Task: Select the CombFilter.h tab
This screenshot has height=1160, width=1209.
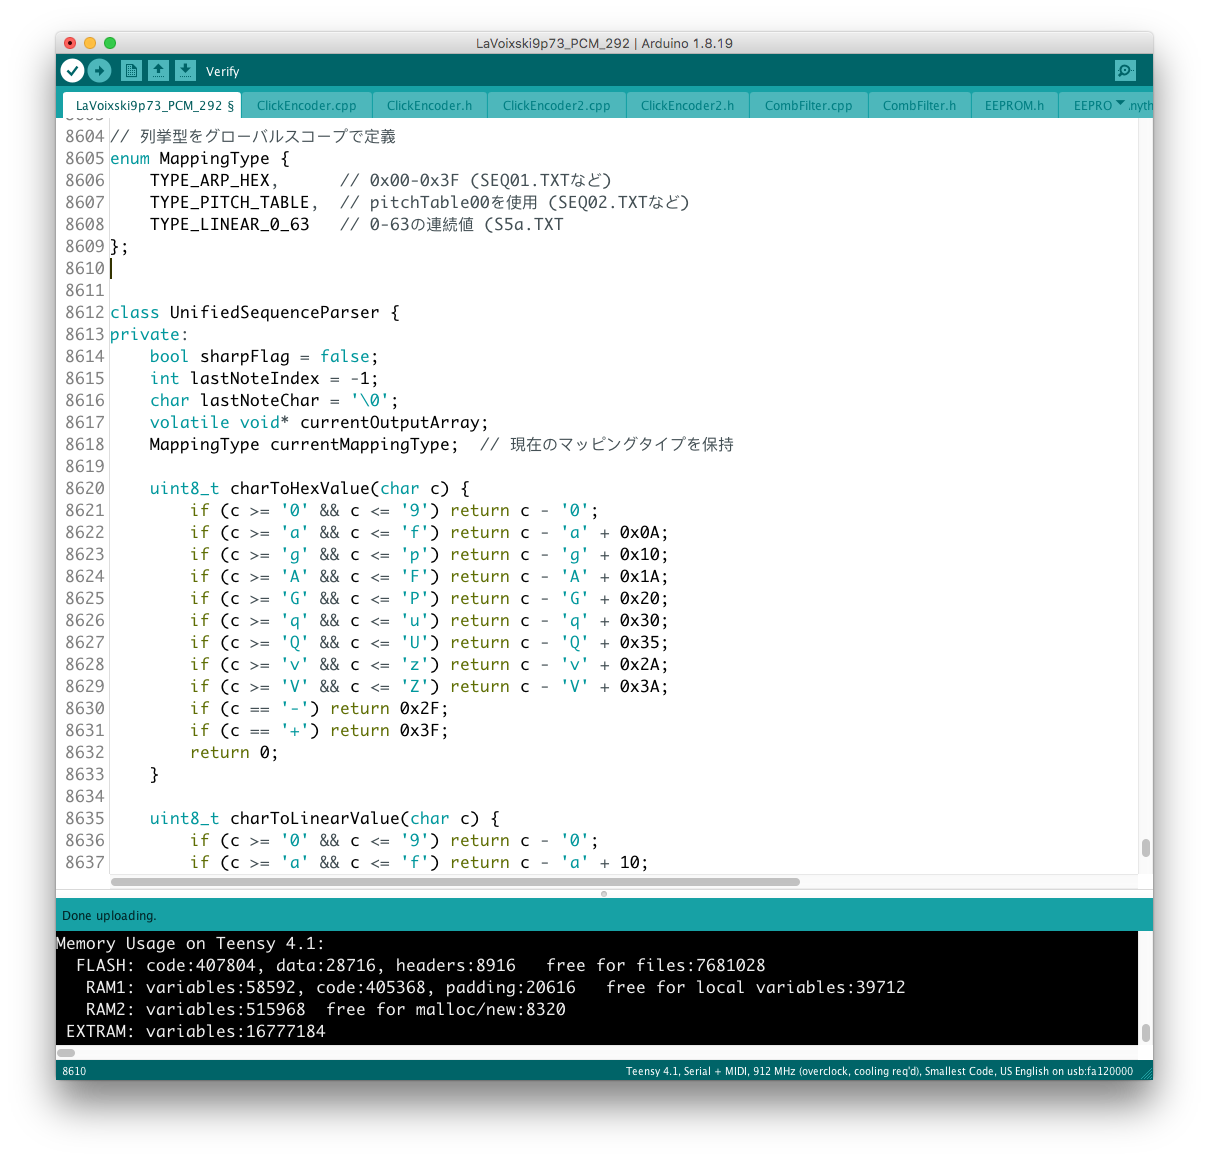Action: (x=919, y=105)
